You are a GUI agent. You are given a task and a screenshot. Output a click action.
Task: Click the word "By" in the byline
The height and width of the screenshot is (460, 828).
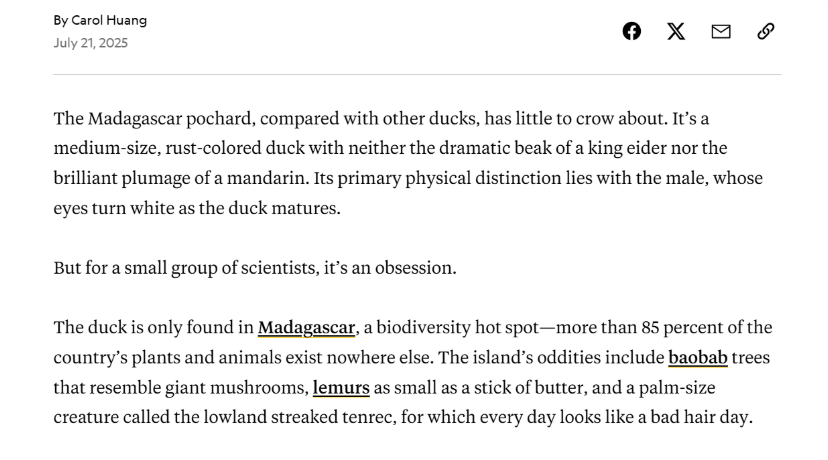(x=61, y=20)
